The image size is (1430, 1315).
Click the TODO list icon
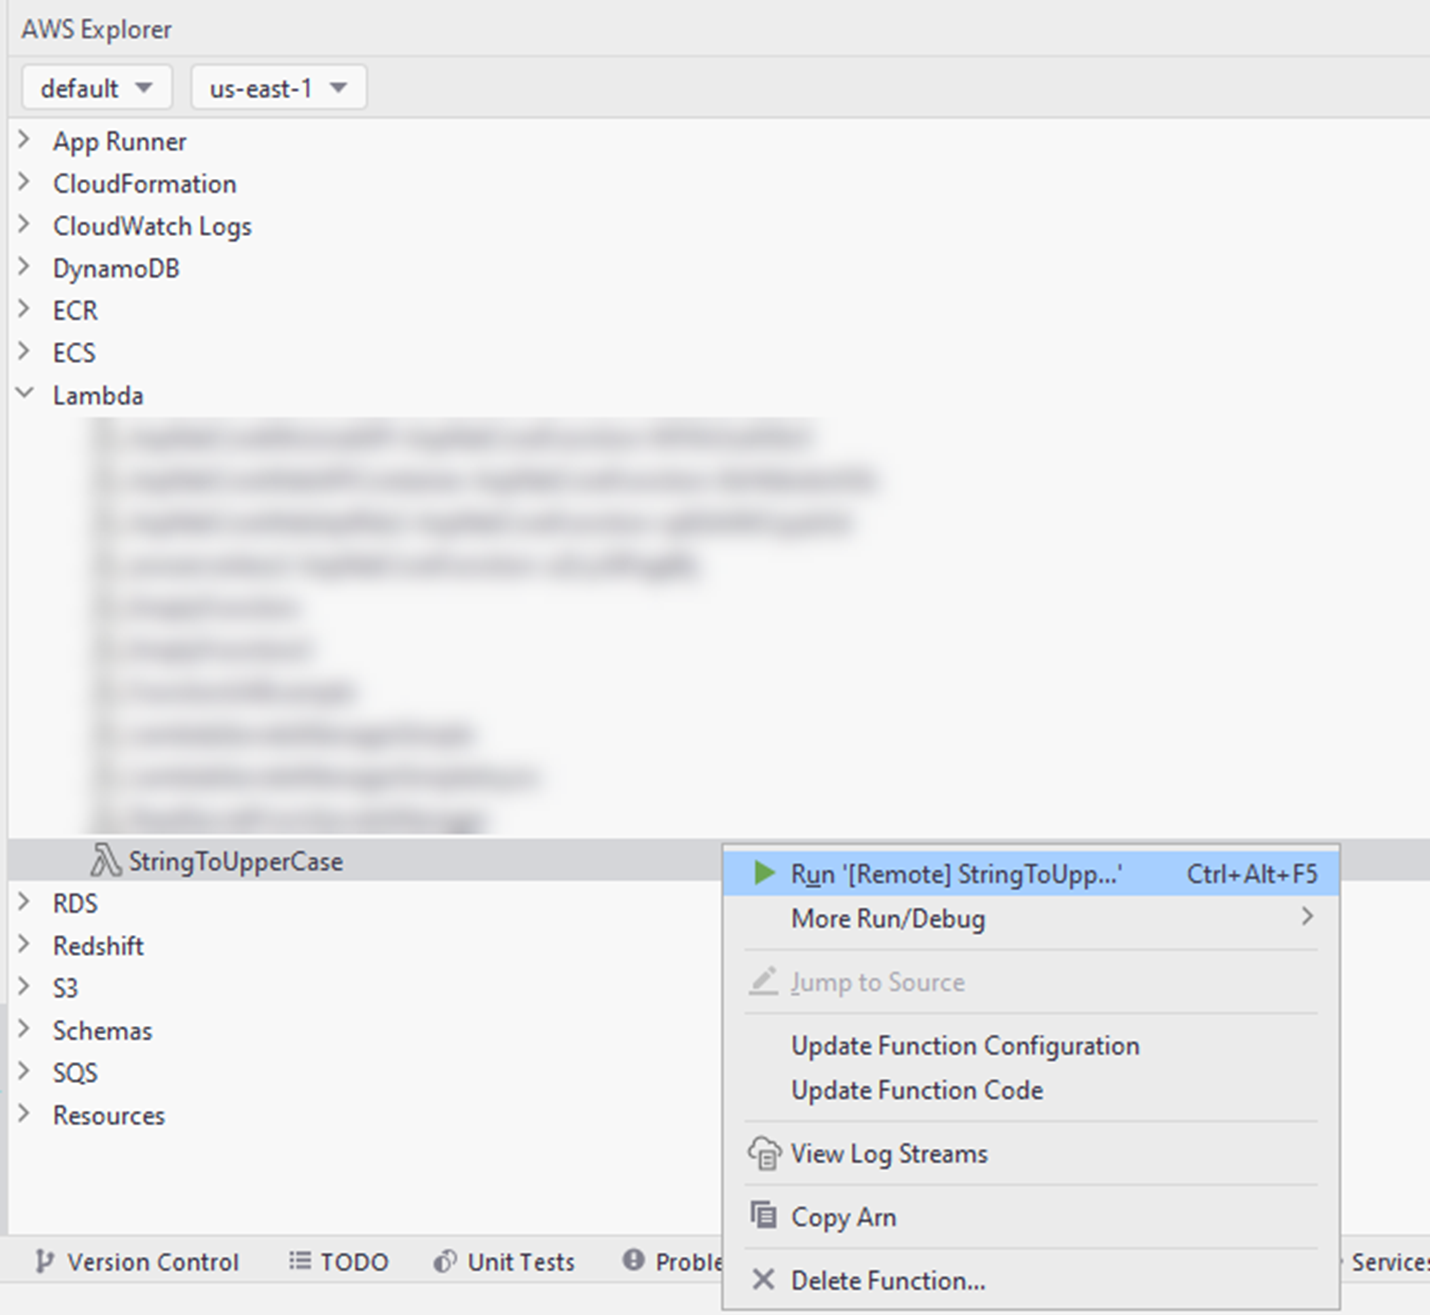299,1261
